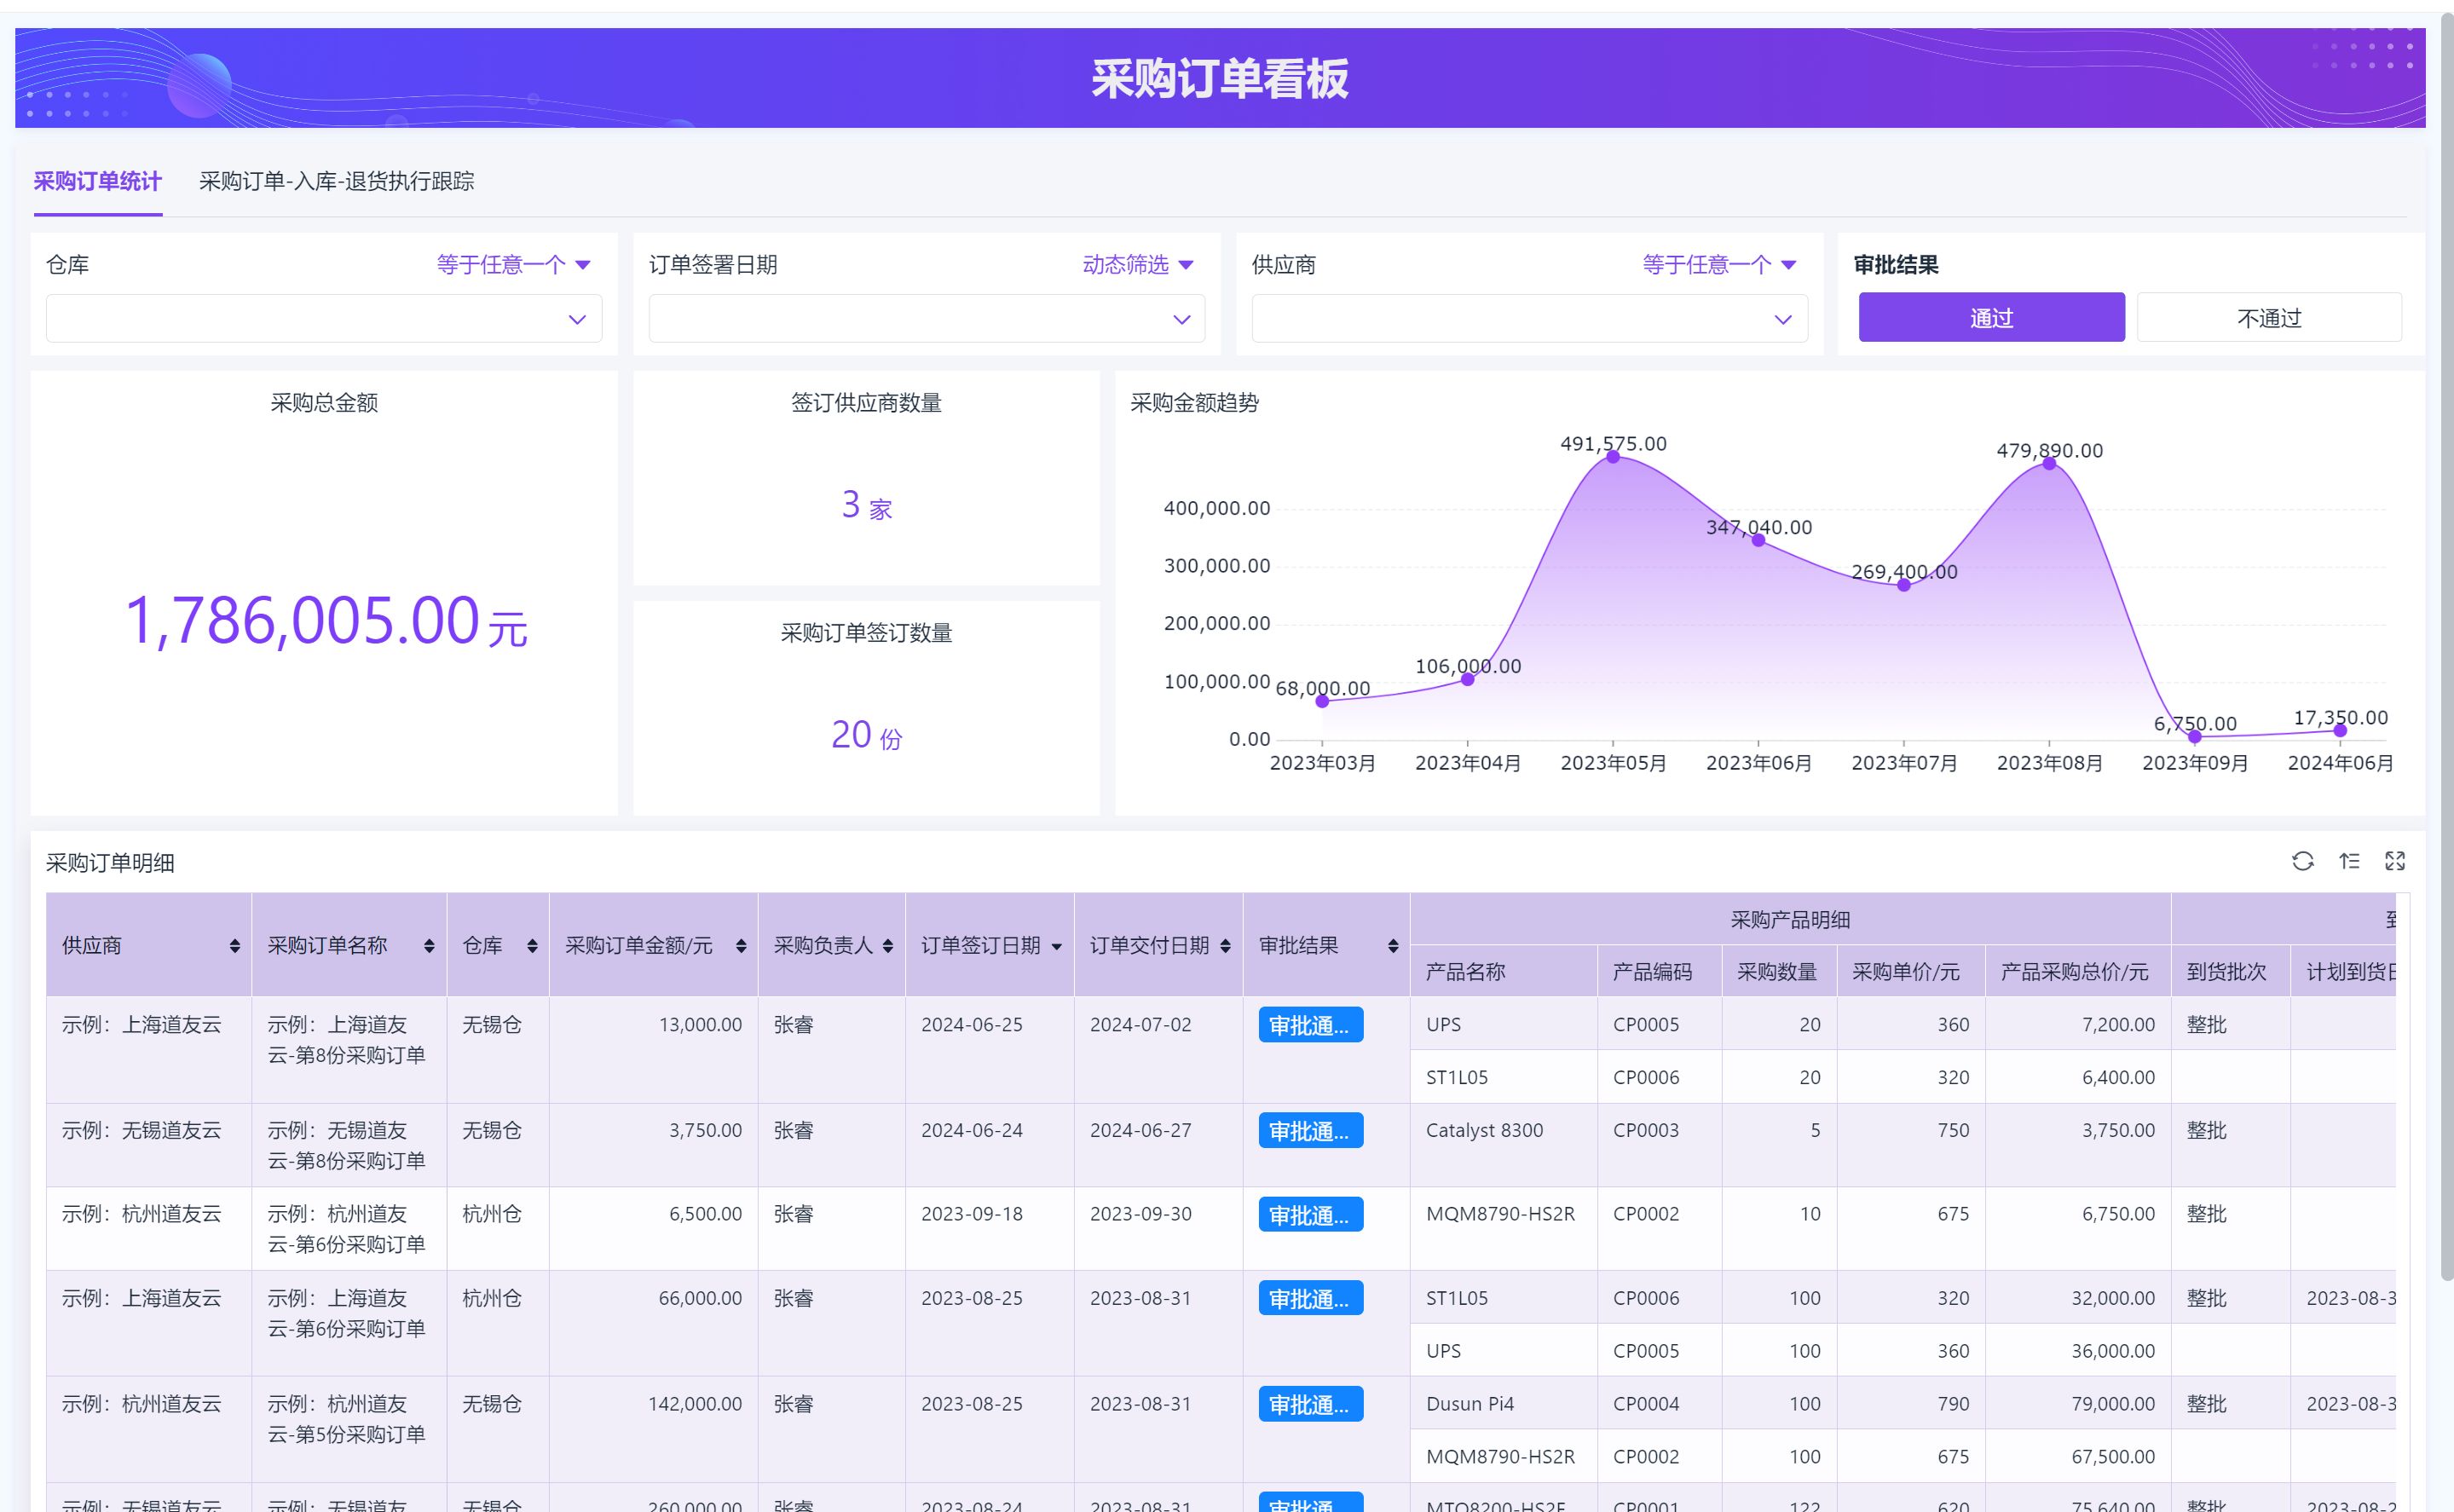Expand the 供应商 value select box
2454x1512 pixels.
[x=1528, y=319]
